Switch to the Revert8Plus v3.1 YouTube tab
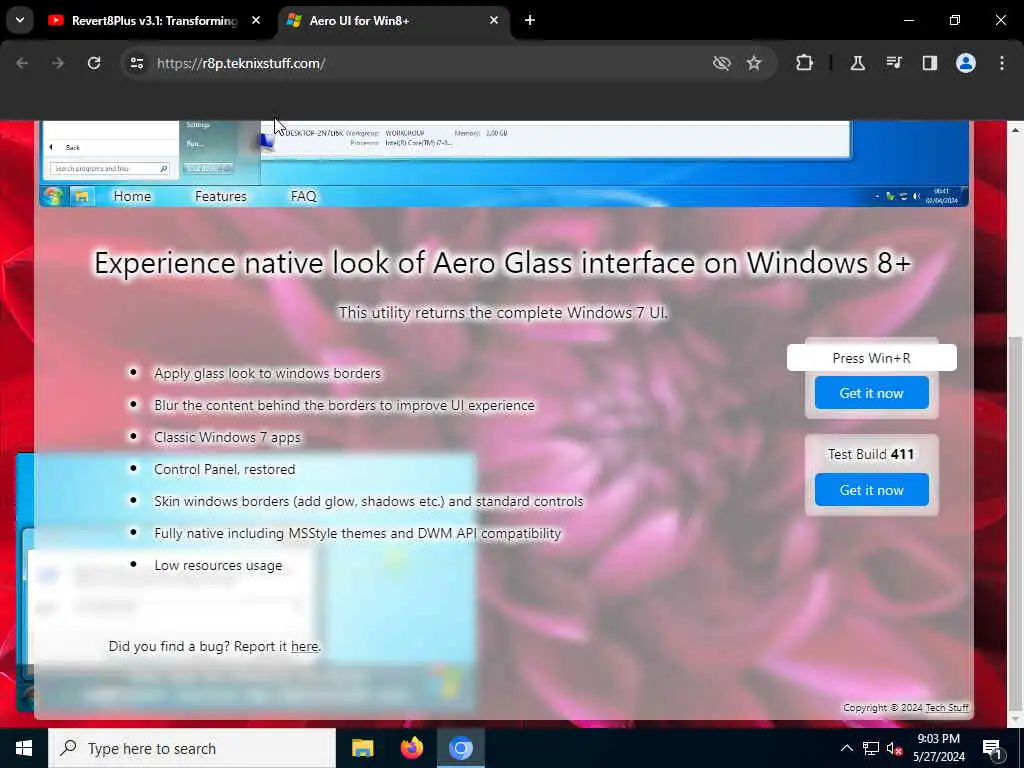Viewport: 1024px width, 768px height. [x=155, y=21]
